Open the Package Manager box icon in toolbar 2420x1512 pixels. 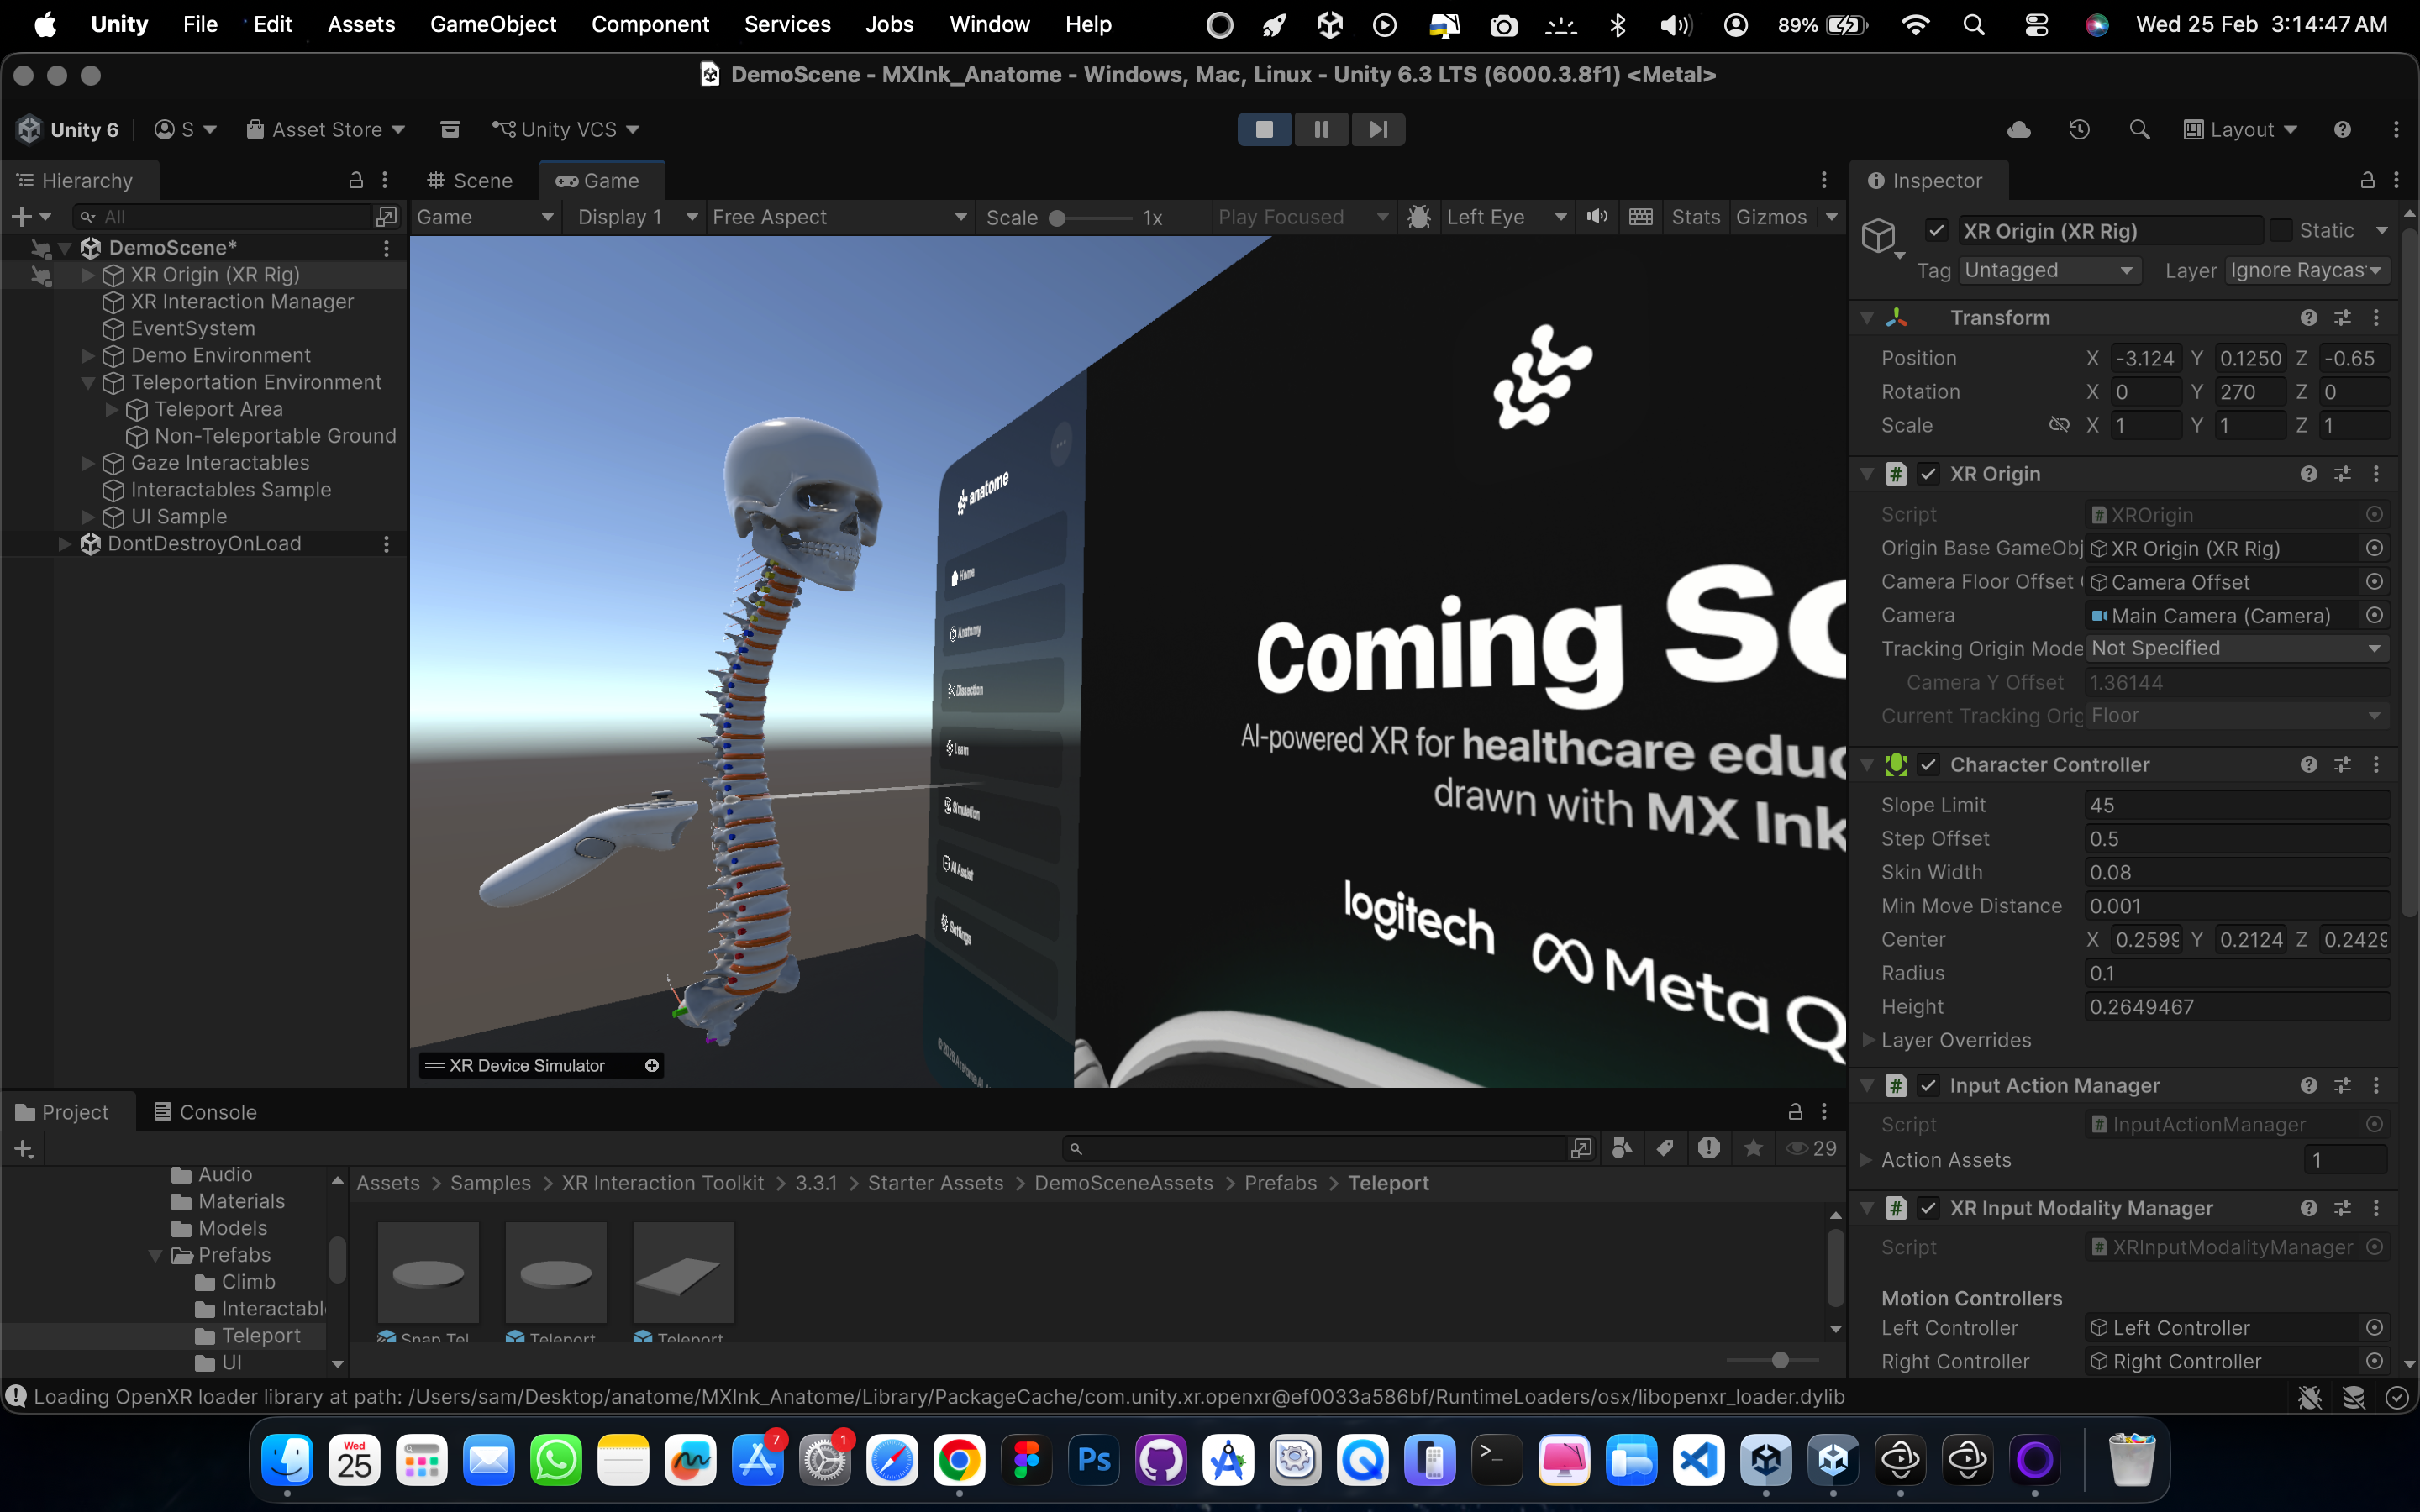click(450, 129)
